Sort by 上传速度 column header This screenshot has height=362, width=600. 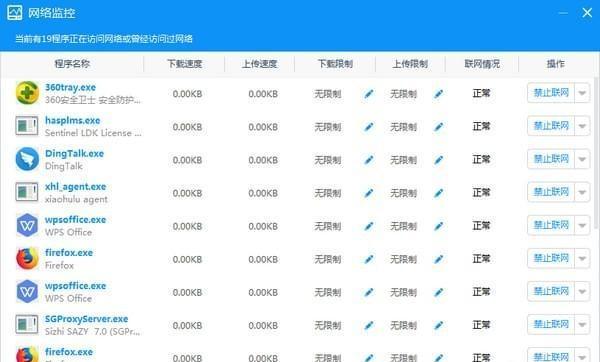coord(259,64)
